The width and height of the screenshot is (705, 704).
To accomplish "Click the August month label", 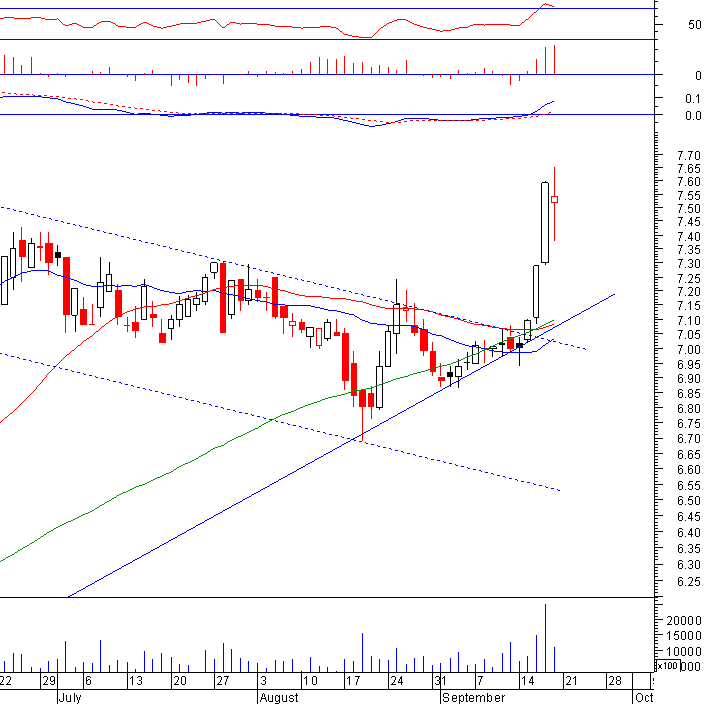I will point(279,698).
